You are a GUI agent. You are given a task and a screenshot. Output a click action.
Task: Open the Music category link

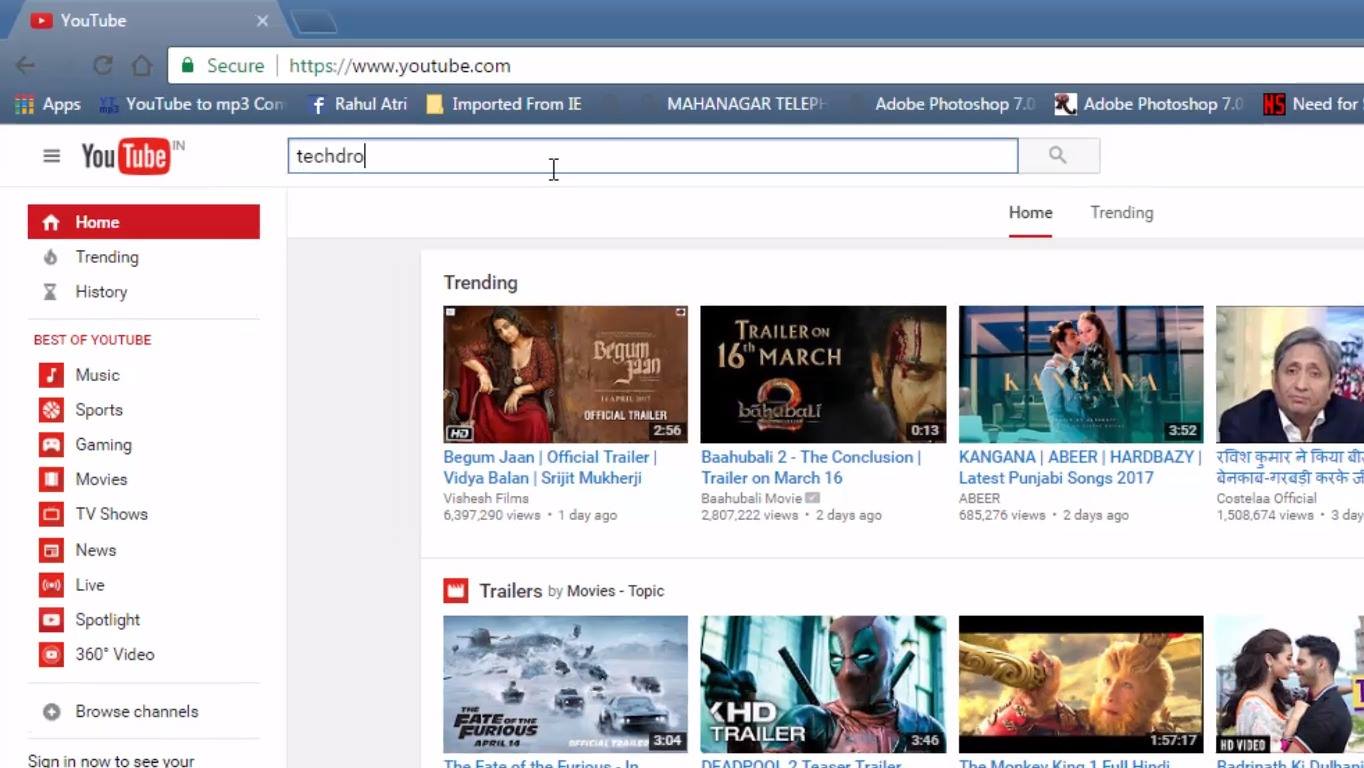(97, 375)
